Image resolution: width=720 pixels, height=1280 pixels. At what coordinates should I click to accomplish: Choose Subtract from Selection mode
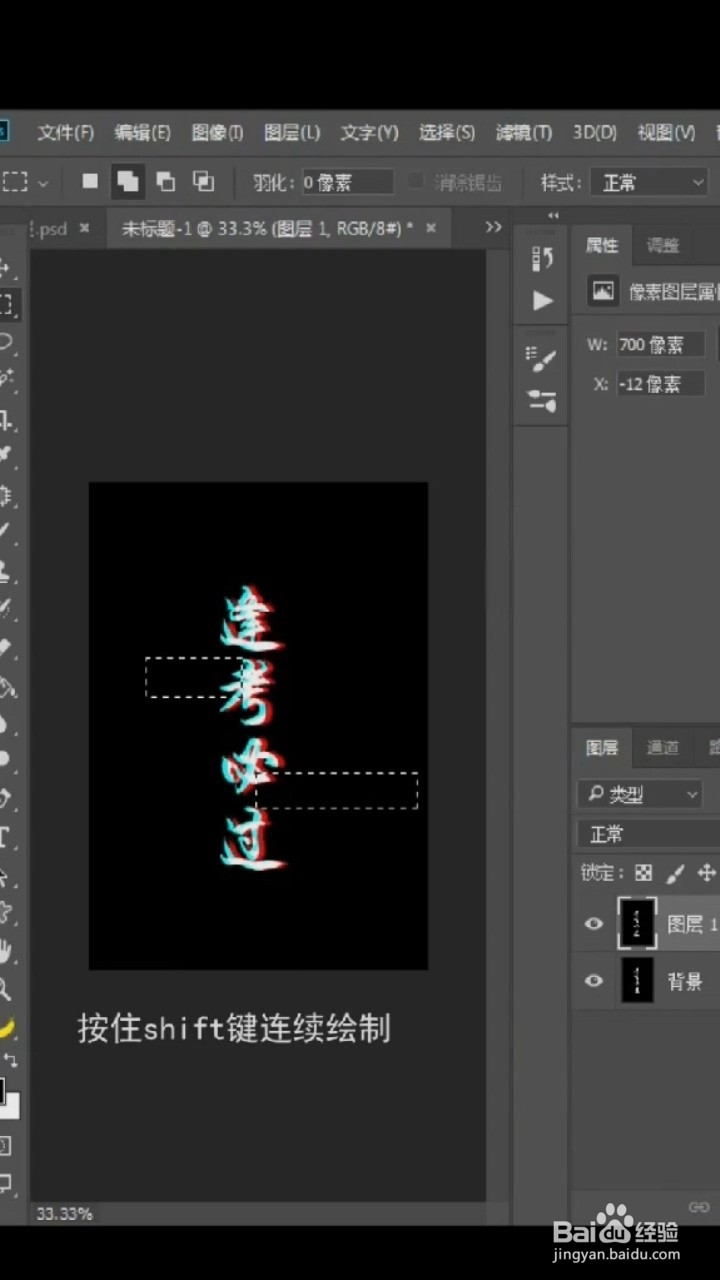tap(166, 182)
